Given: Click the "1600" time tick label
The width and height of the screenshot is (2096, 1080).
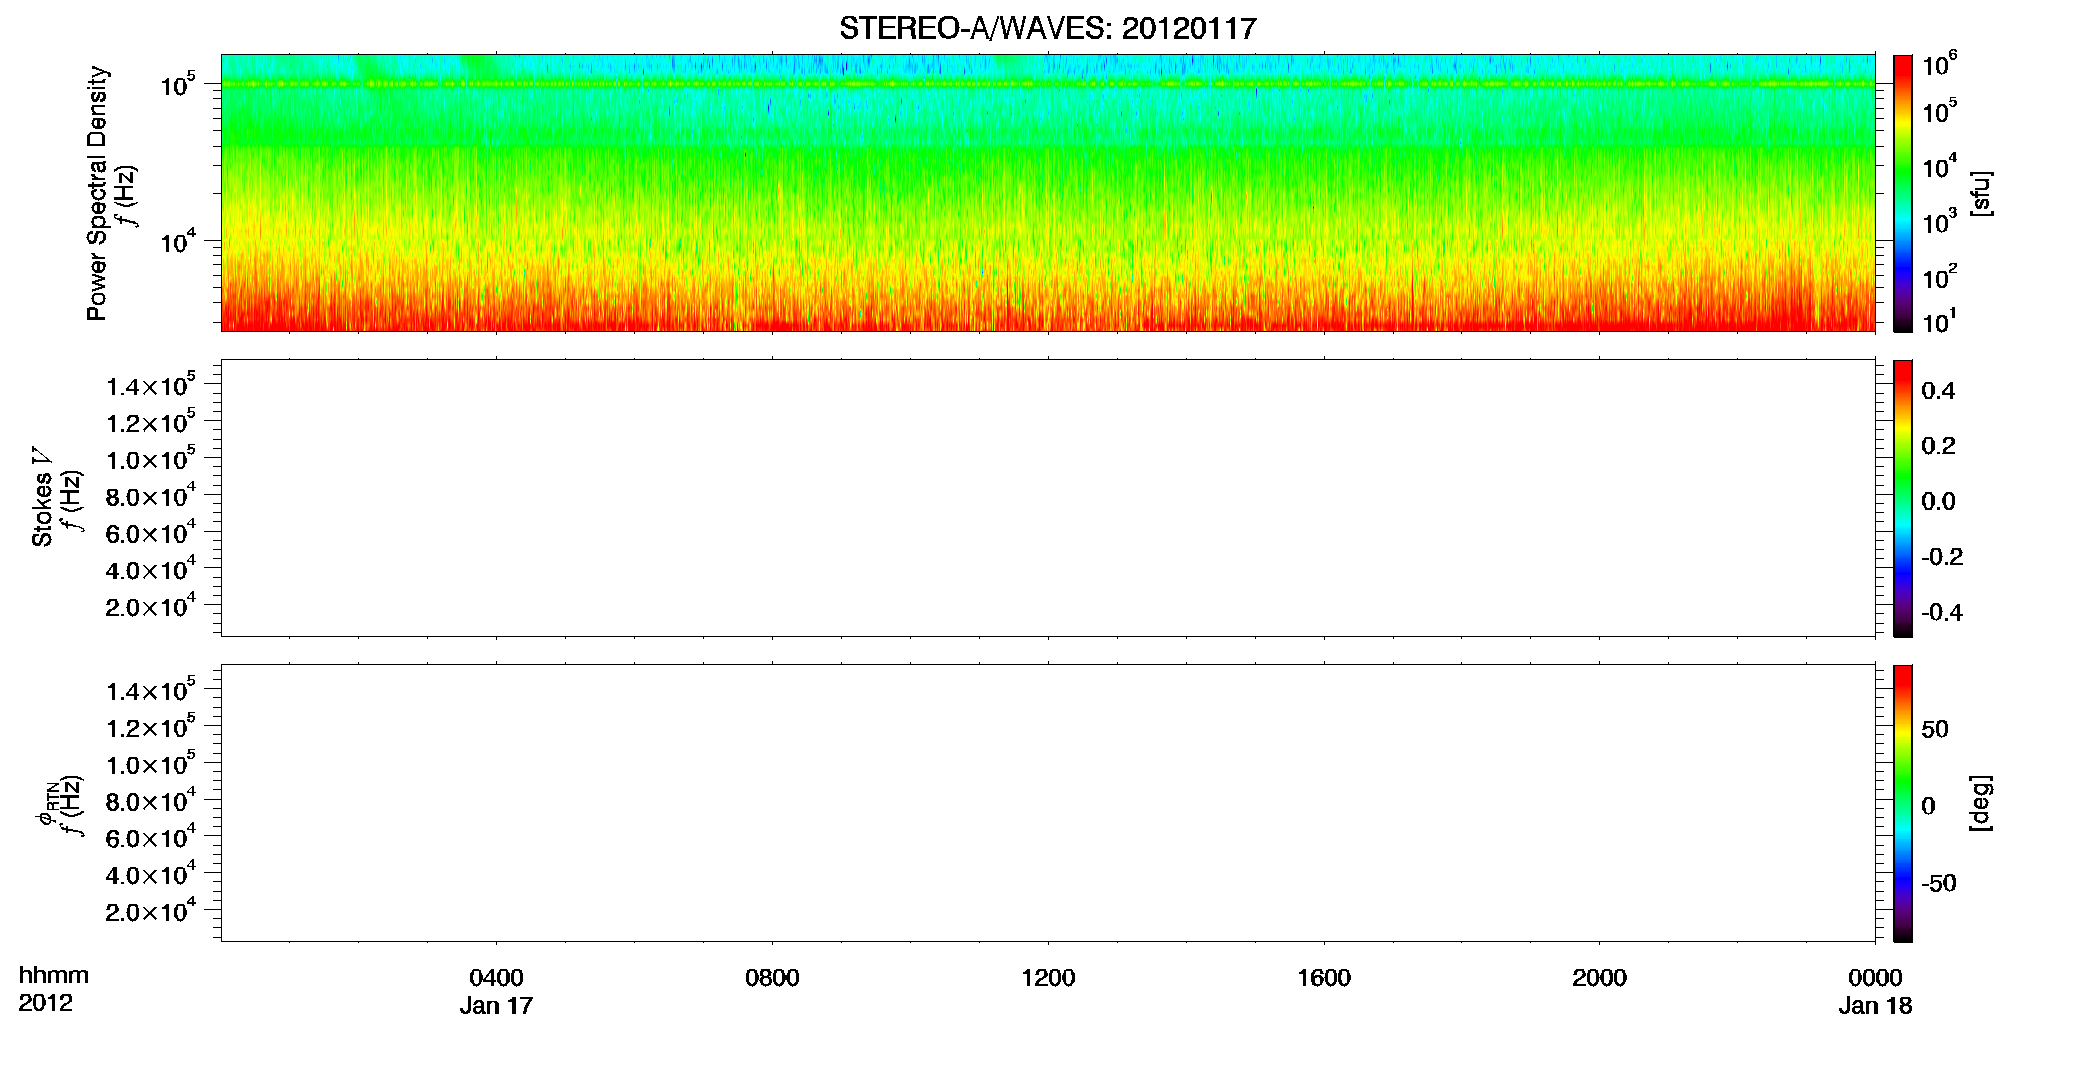Looking at the screenshot, I should (x=1324, y=978).
